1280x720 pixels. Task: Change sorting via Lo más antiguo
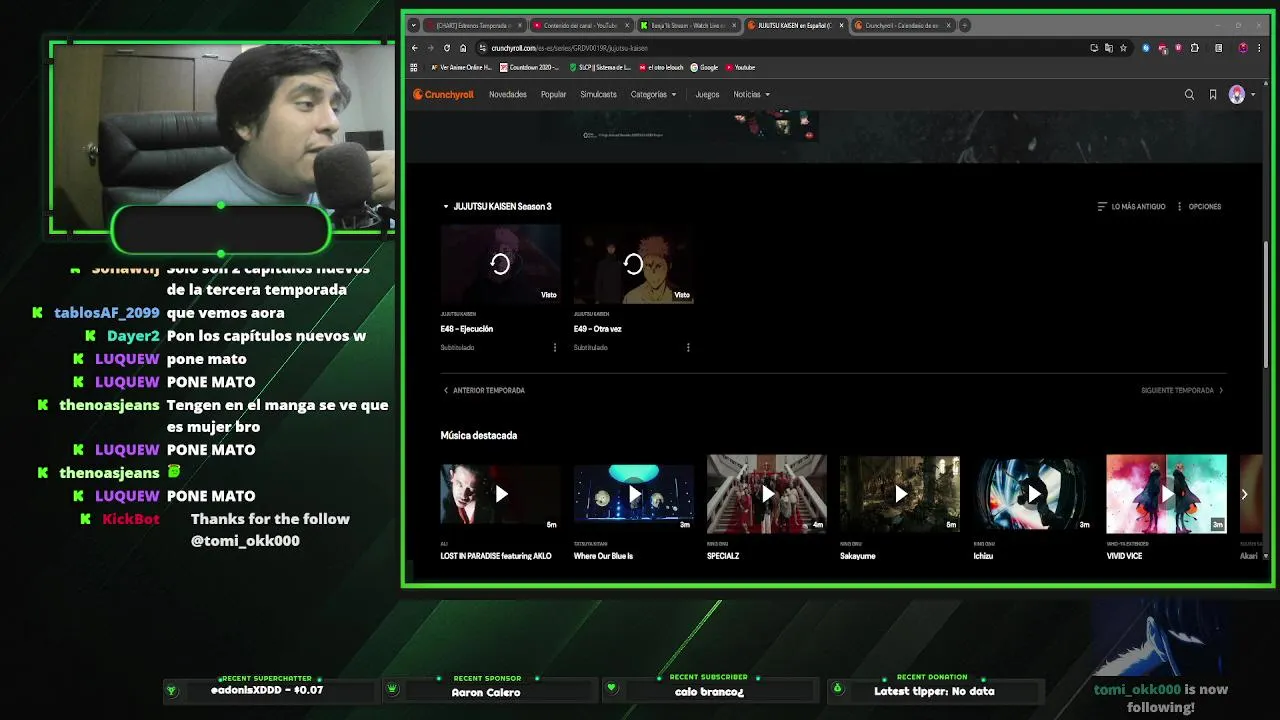pyautogui.click(x=1131, y=206)
